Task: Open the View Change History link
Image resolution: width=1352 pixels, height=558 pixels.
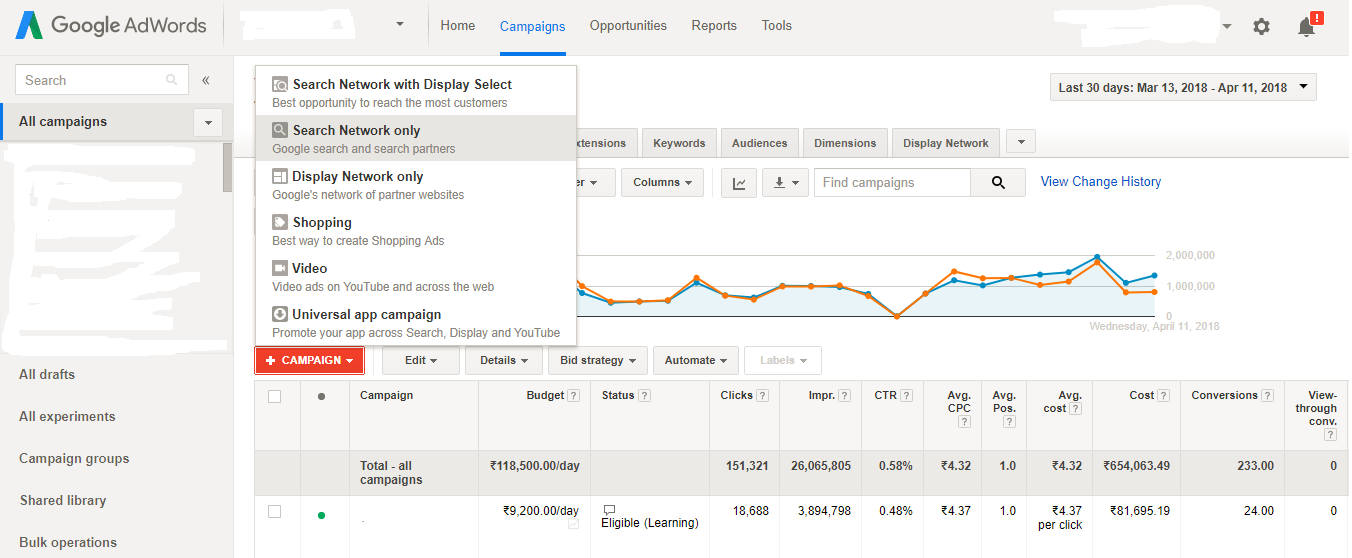Action: [1100, 182]
